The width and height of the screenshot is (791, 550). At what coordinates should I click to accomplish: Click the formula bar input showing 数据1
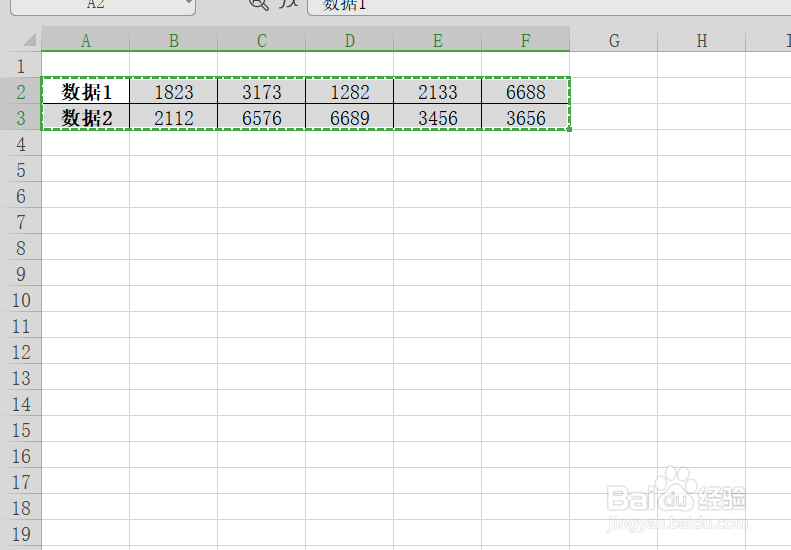coord(549,6)
